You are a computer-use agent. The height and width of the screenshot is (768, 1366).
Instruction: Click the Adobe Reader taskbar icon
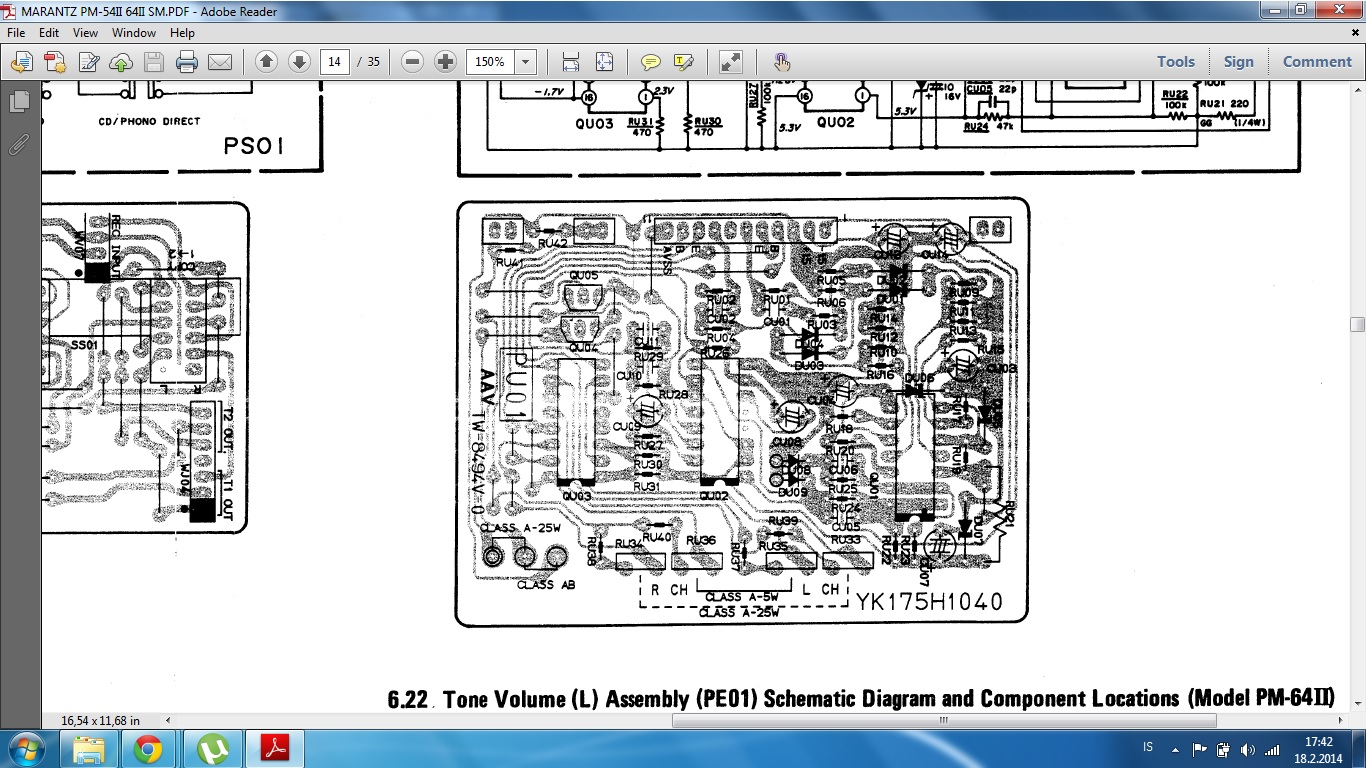(x=274, y=748)
